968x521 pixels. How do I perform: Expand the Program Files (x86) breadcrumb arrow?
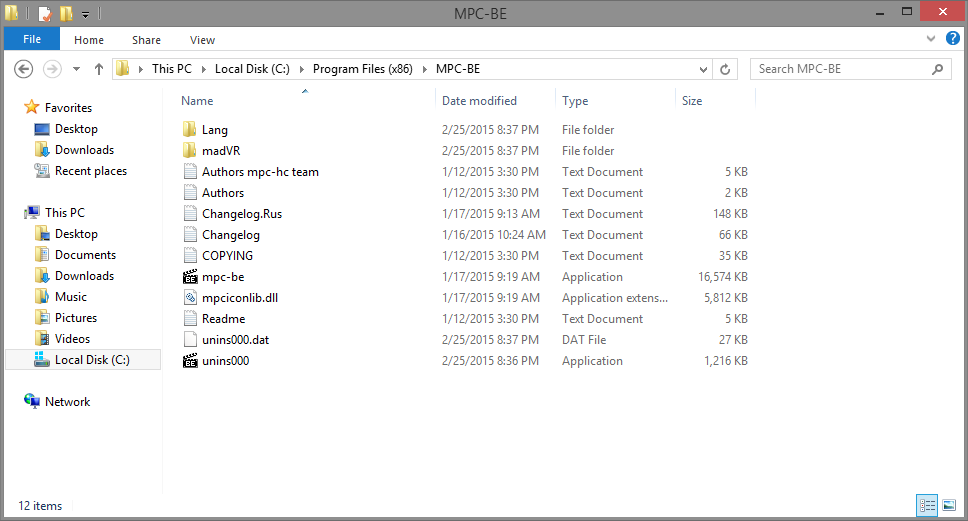[x=425, y=69]
